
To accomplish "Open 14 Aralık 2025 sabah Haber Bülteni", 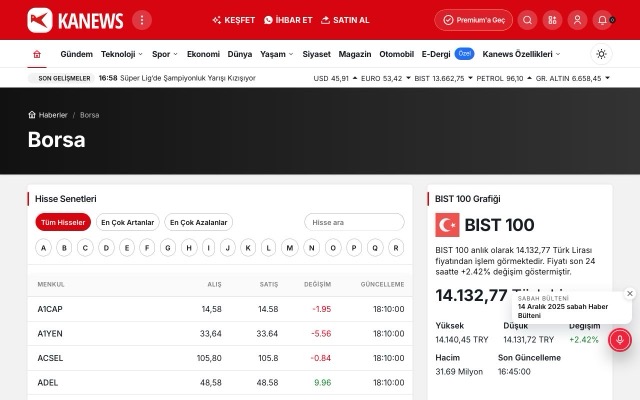I will coord(563,311).
